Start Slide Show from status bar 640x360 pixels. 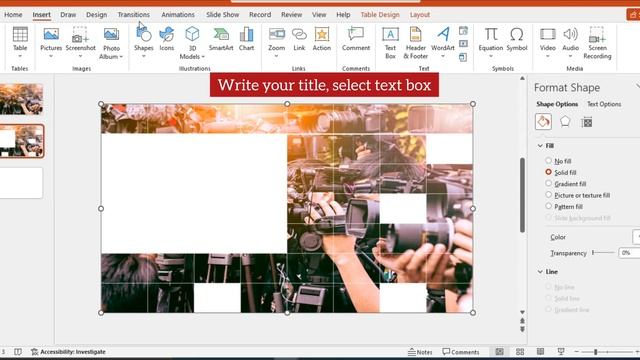click(561, 351)
